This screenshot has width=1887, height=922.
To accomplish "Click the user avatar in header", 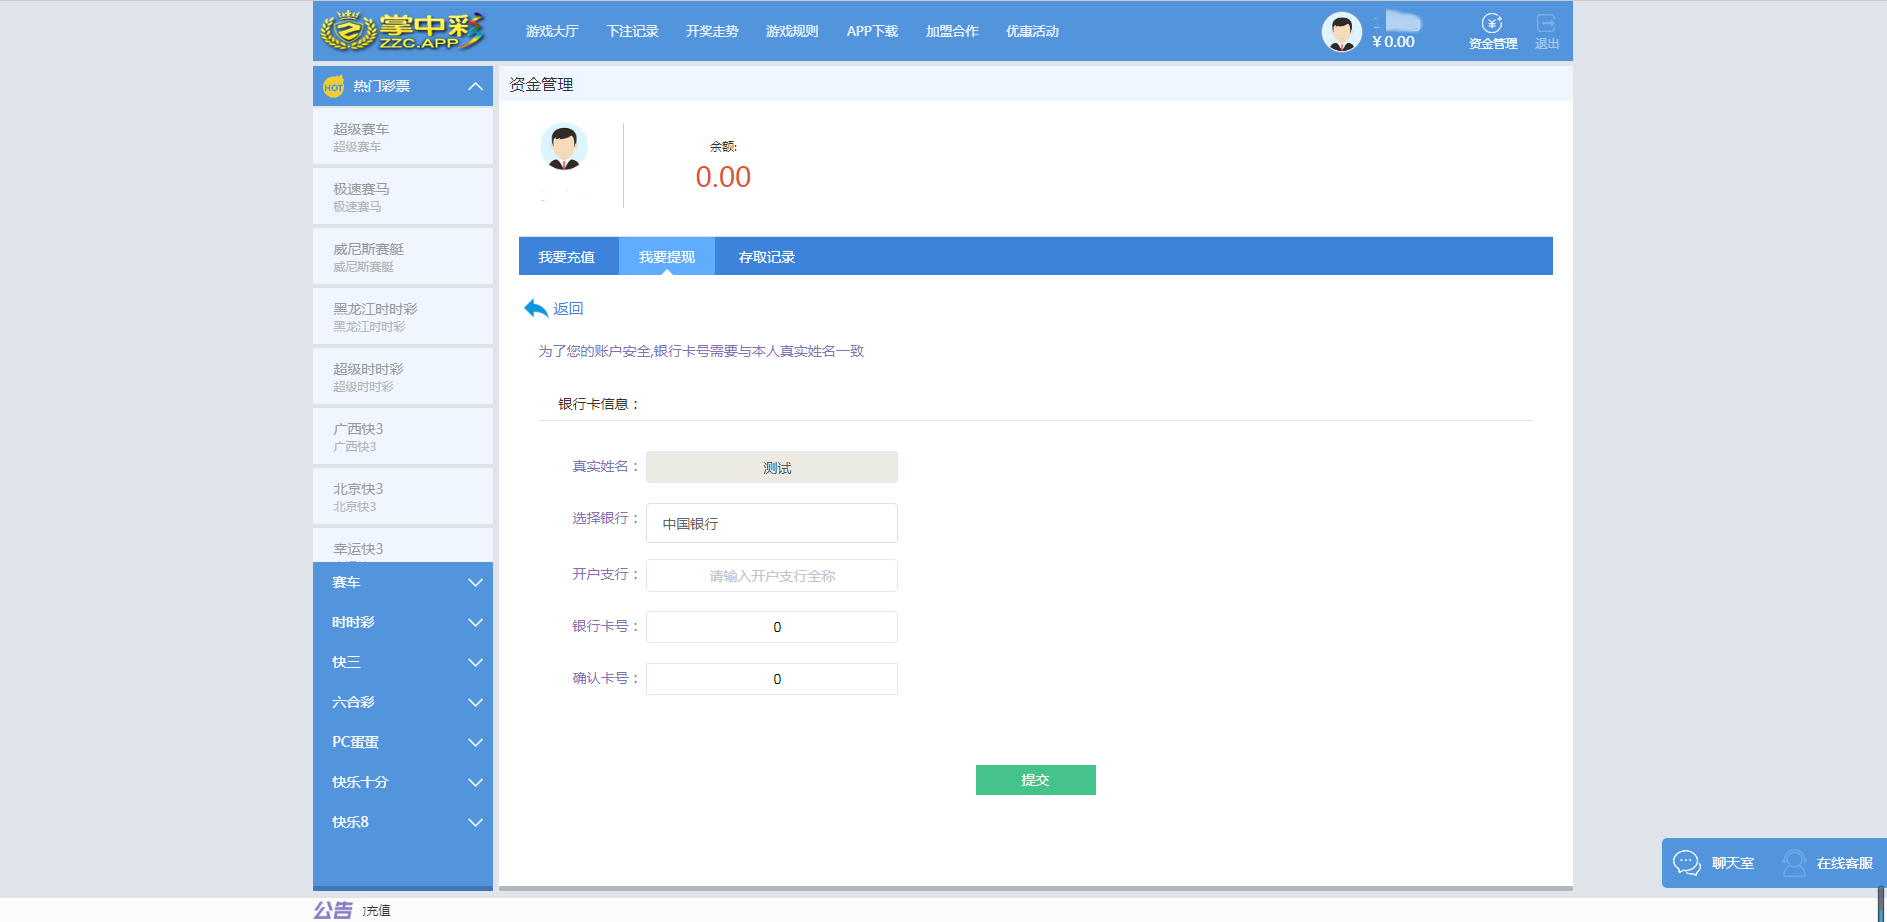I will coord(1341,32).
